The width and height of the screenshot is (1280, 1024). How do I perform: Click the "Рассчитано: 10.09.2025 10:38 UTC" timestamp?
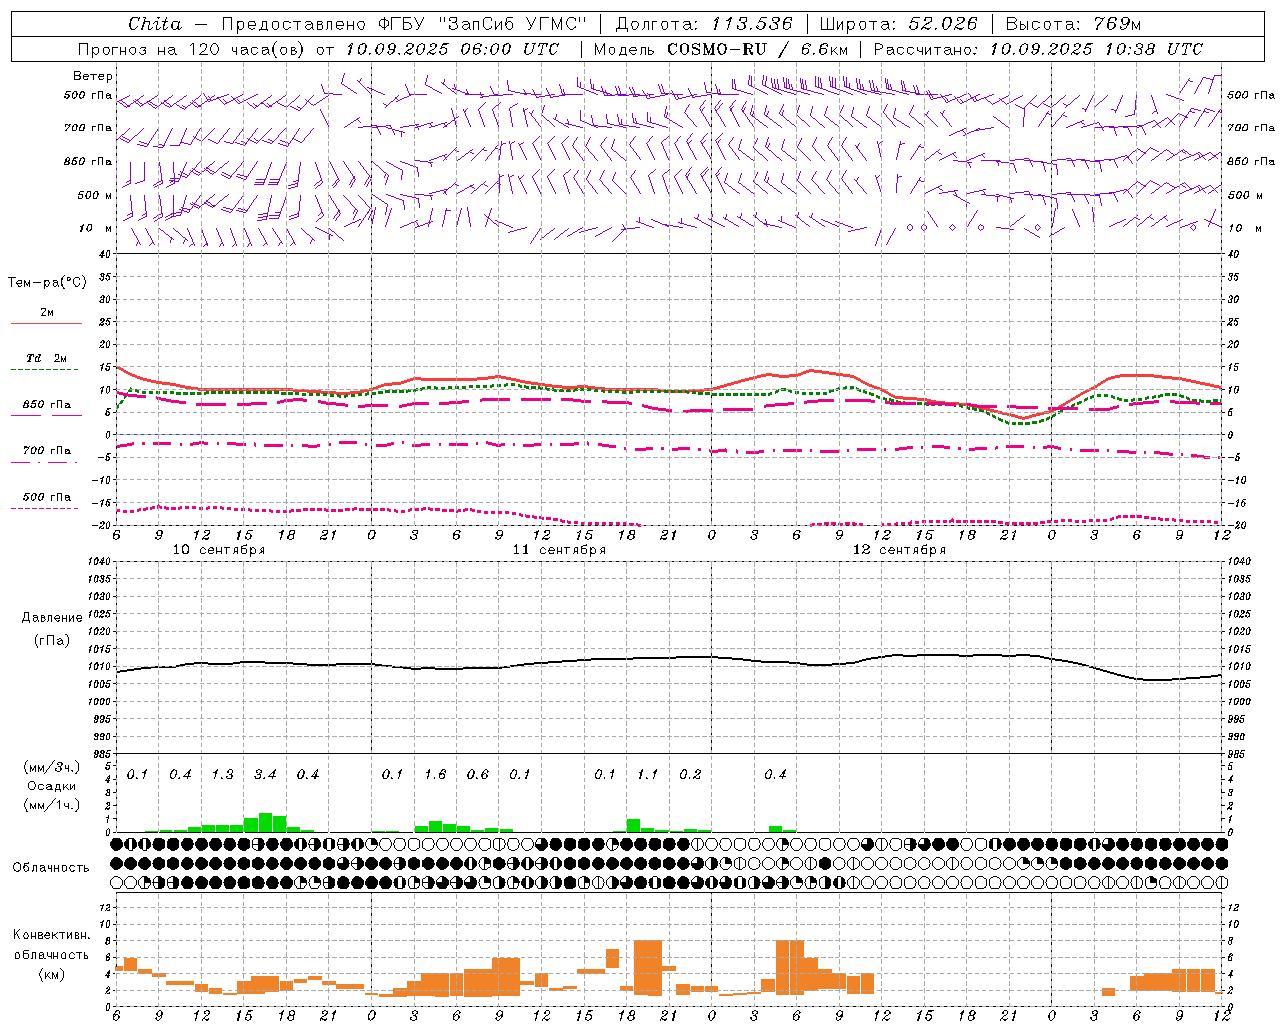tap(1038, 49)
